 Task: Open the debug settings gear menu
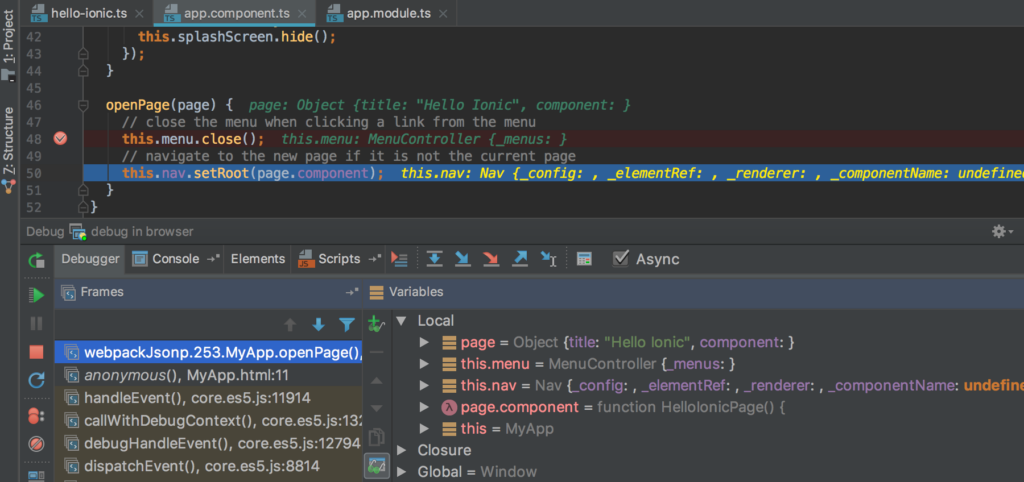tap(1002, 231)
